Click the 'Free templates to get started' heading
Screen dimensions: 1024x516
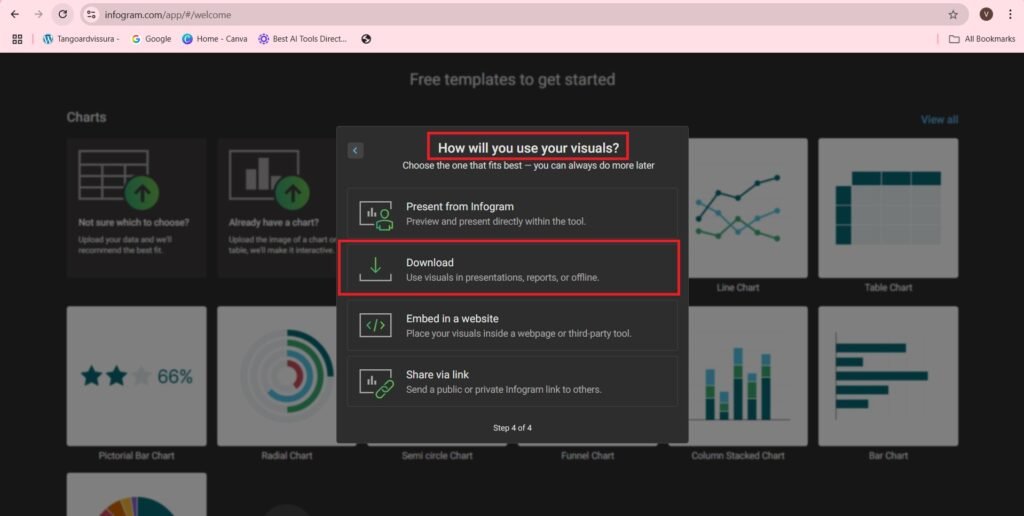[512, 80]
